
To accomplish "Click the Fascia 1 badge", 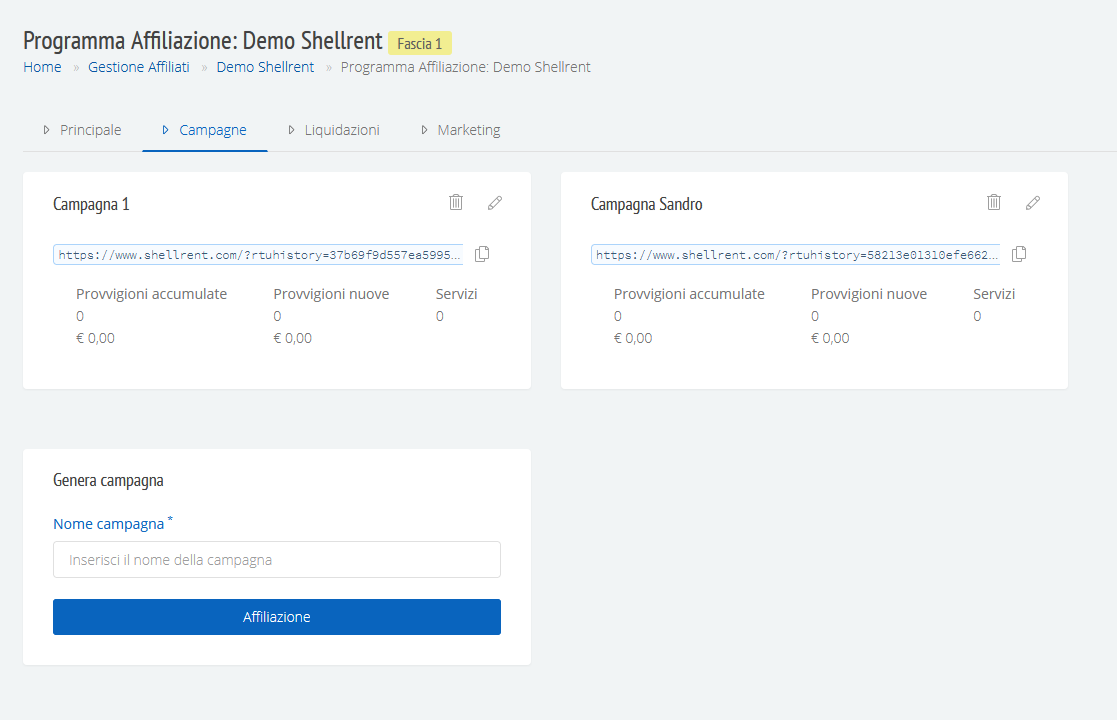I will pos(420,43).
